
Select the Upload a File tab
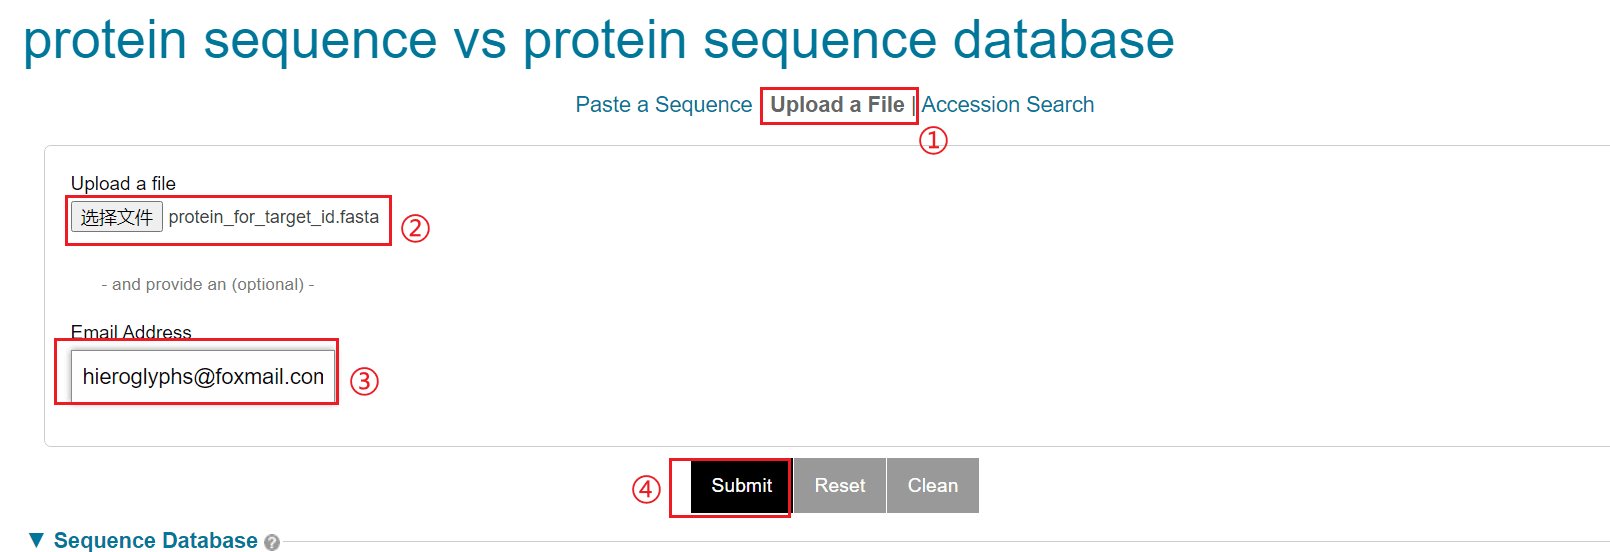(837, 105)
